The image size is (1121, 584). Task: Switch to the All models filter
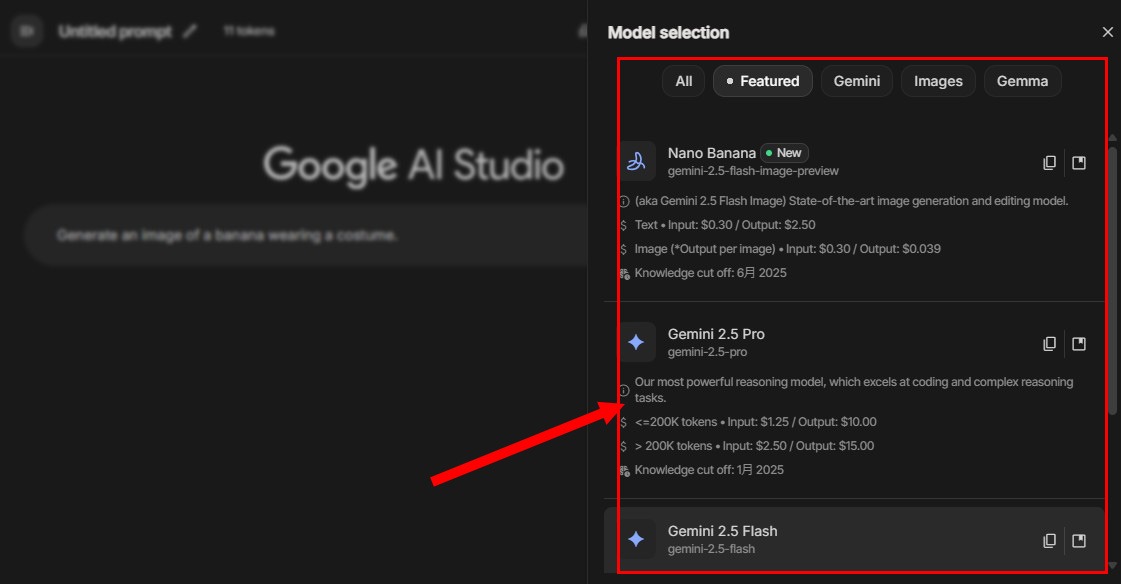tap(683, 81)
